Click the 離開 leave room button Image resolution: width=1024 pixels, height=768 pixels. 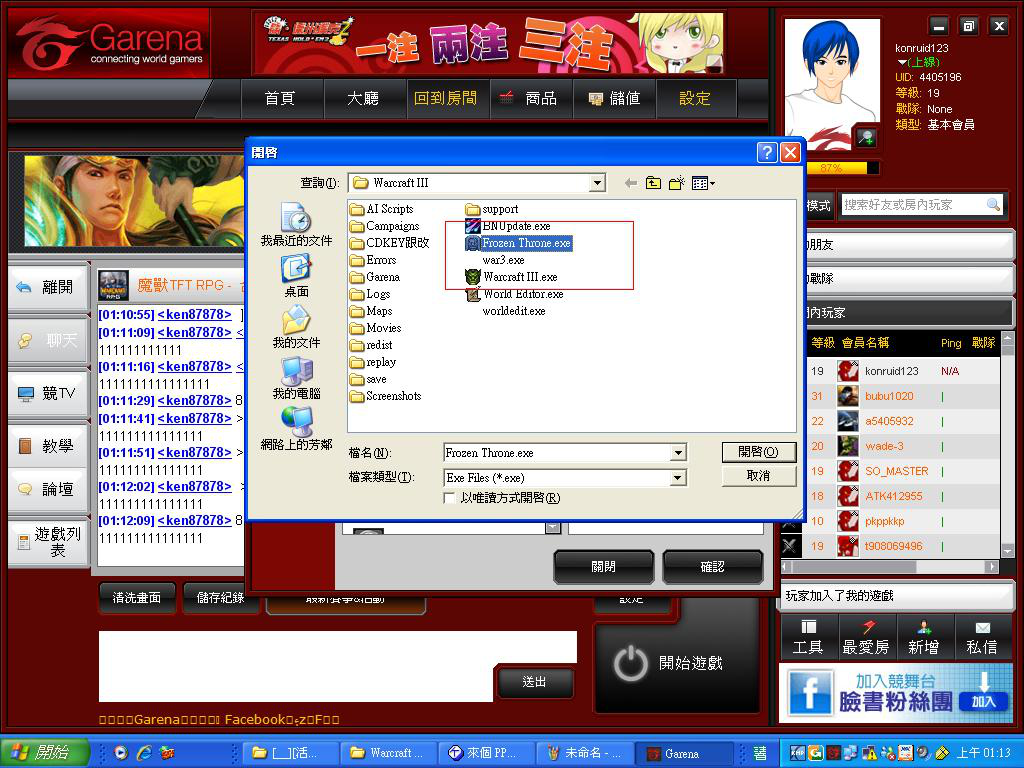pos(48,287)
